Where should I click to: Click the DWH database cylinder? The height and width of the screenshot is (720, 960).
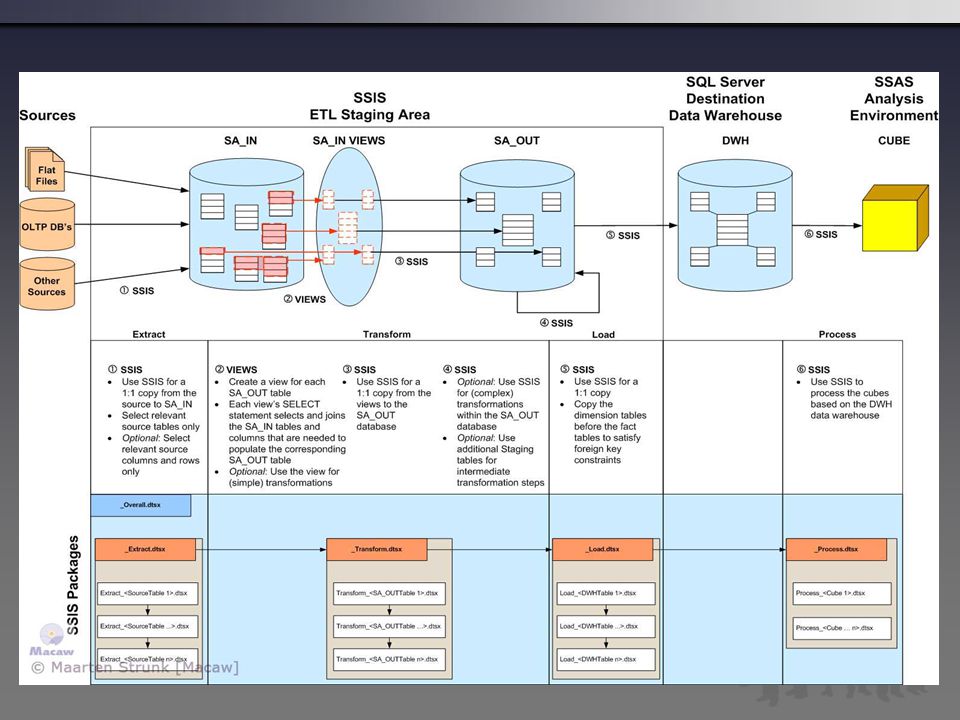click(x=735, y=225)
